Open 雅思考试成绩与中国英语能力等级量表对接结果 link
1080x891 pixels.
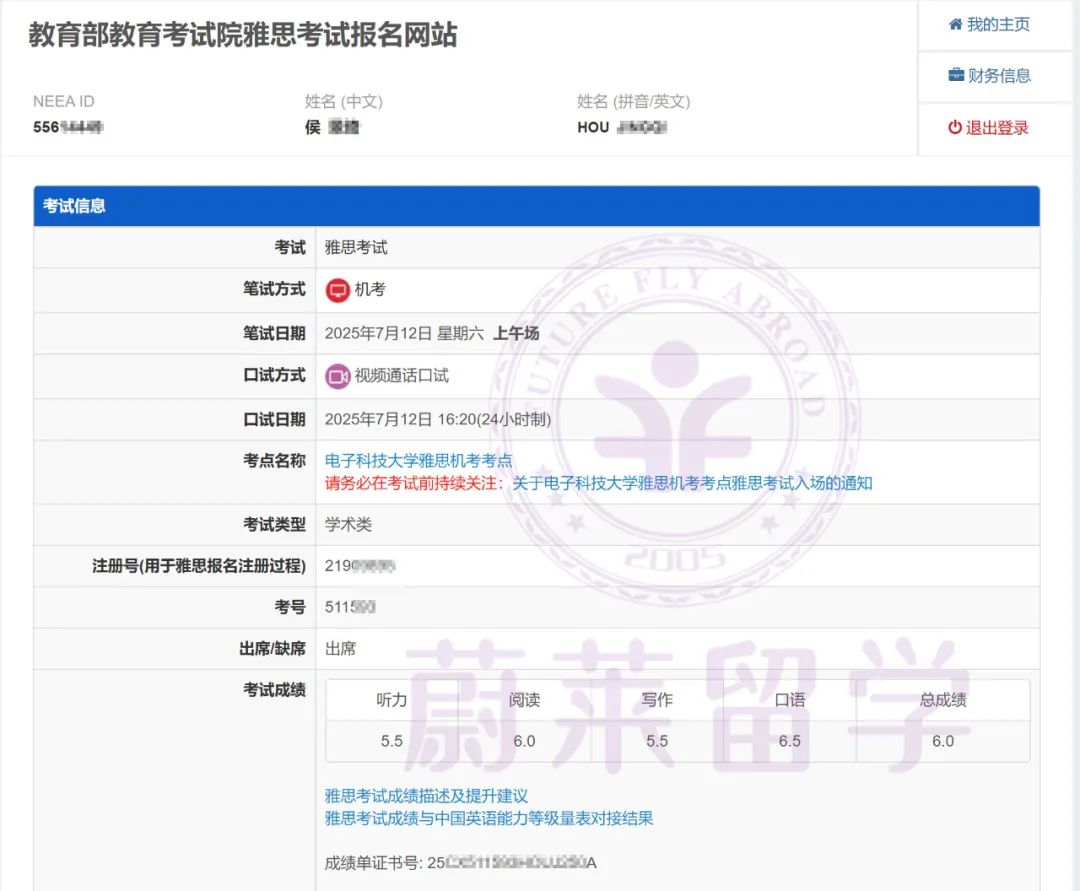pyautogui.click(x=489, y=819)
